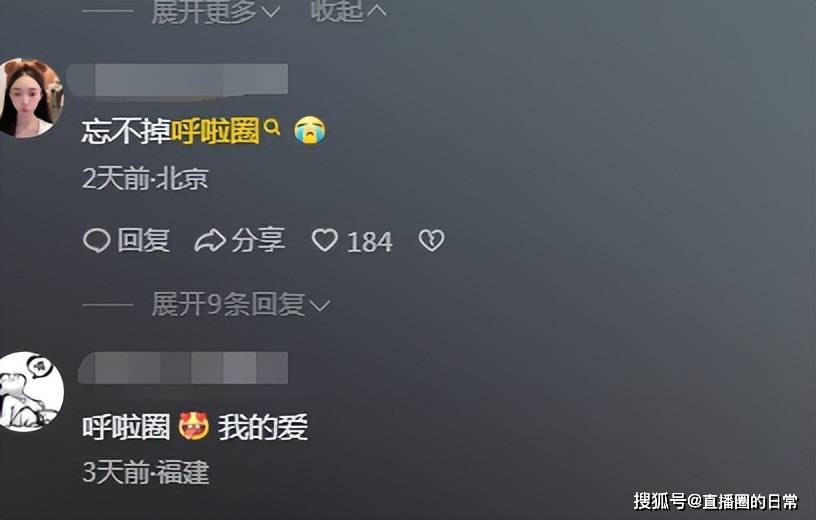Click the crying emoji in first comment
The image size is (816, 520).
click(310, 130)
